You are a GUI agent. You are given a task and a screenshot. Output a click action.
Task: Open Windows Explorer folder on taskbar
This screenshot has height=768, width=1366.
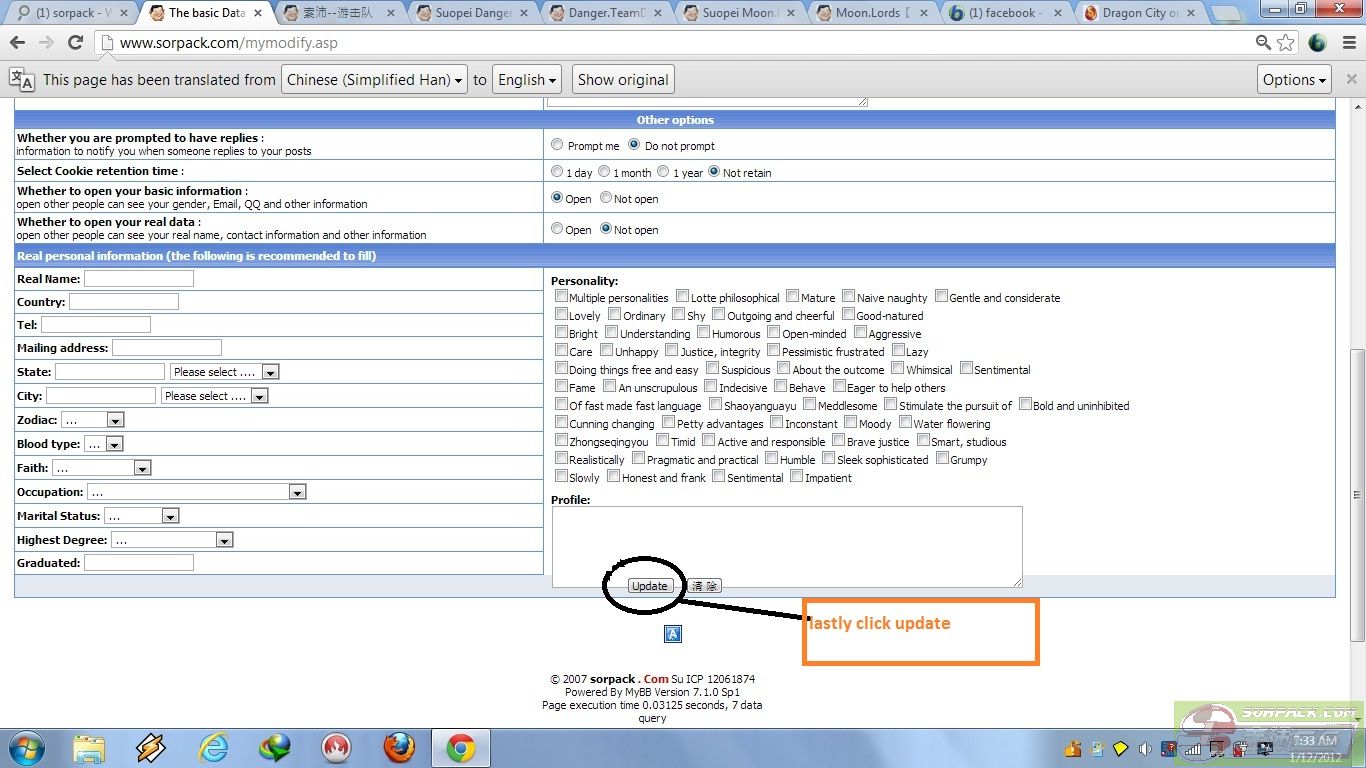coord(89,747)
